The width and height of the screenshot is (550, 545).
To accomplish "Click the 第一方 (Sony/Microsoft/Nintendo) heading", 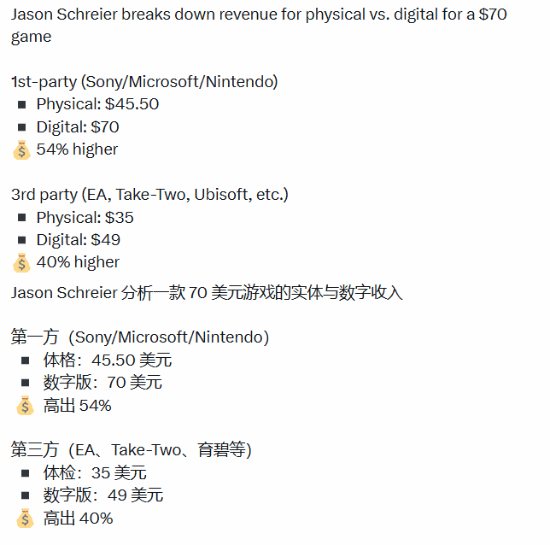I will click(140, 337).
